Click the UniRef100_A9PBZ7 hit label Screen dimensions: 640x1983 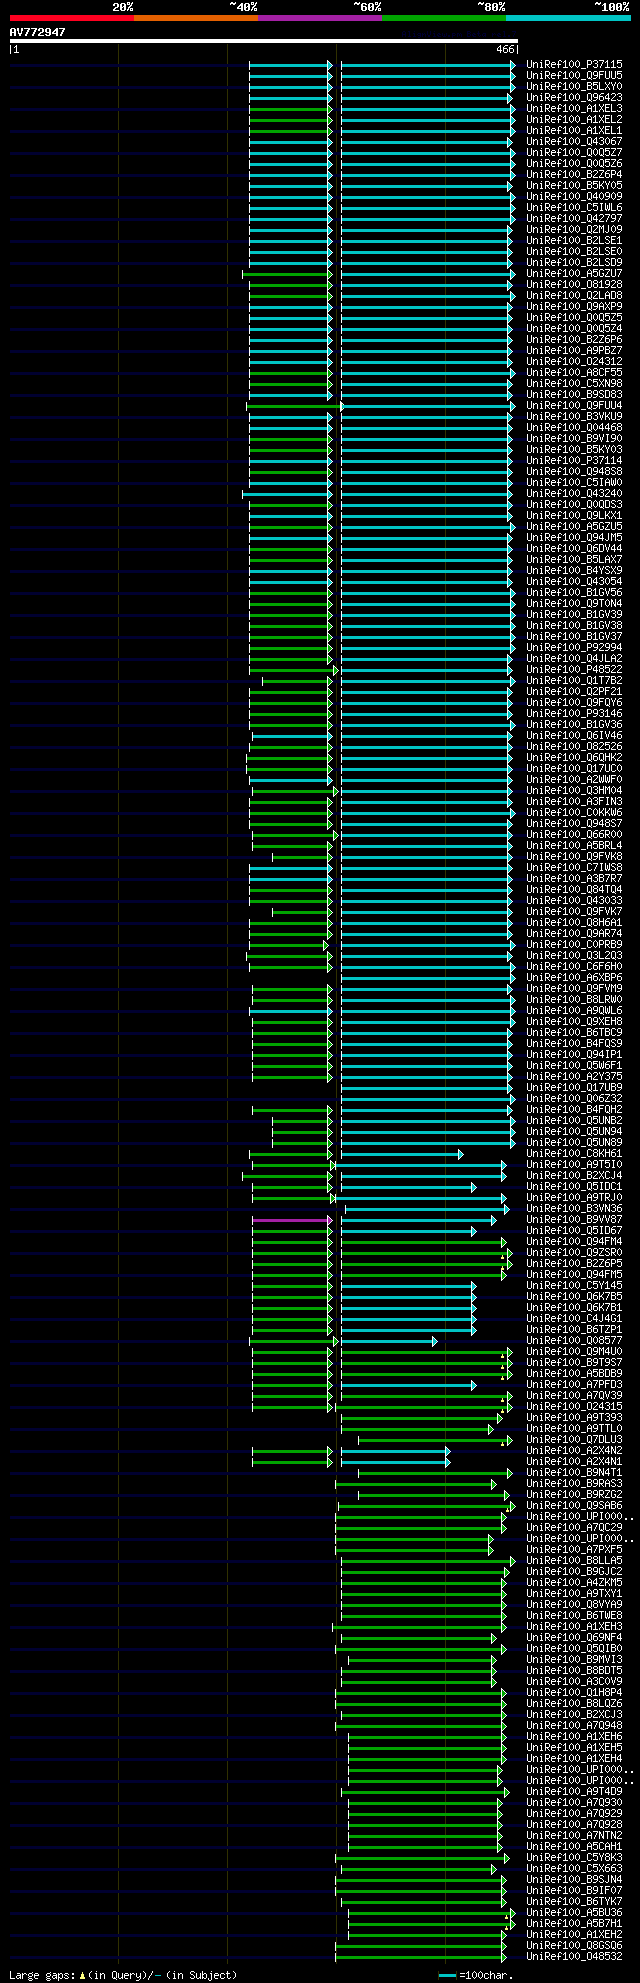coord(574,351)
